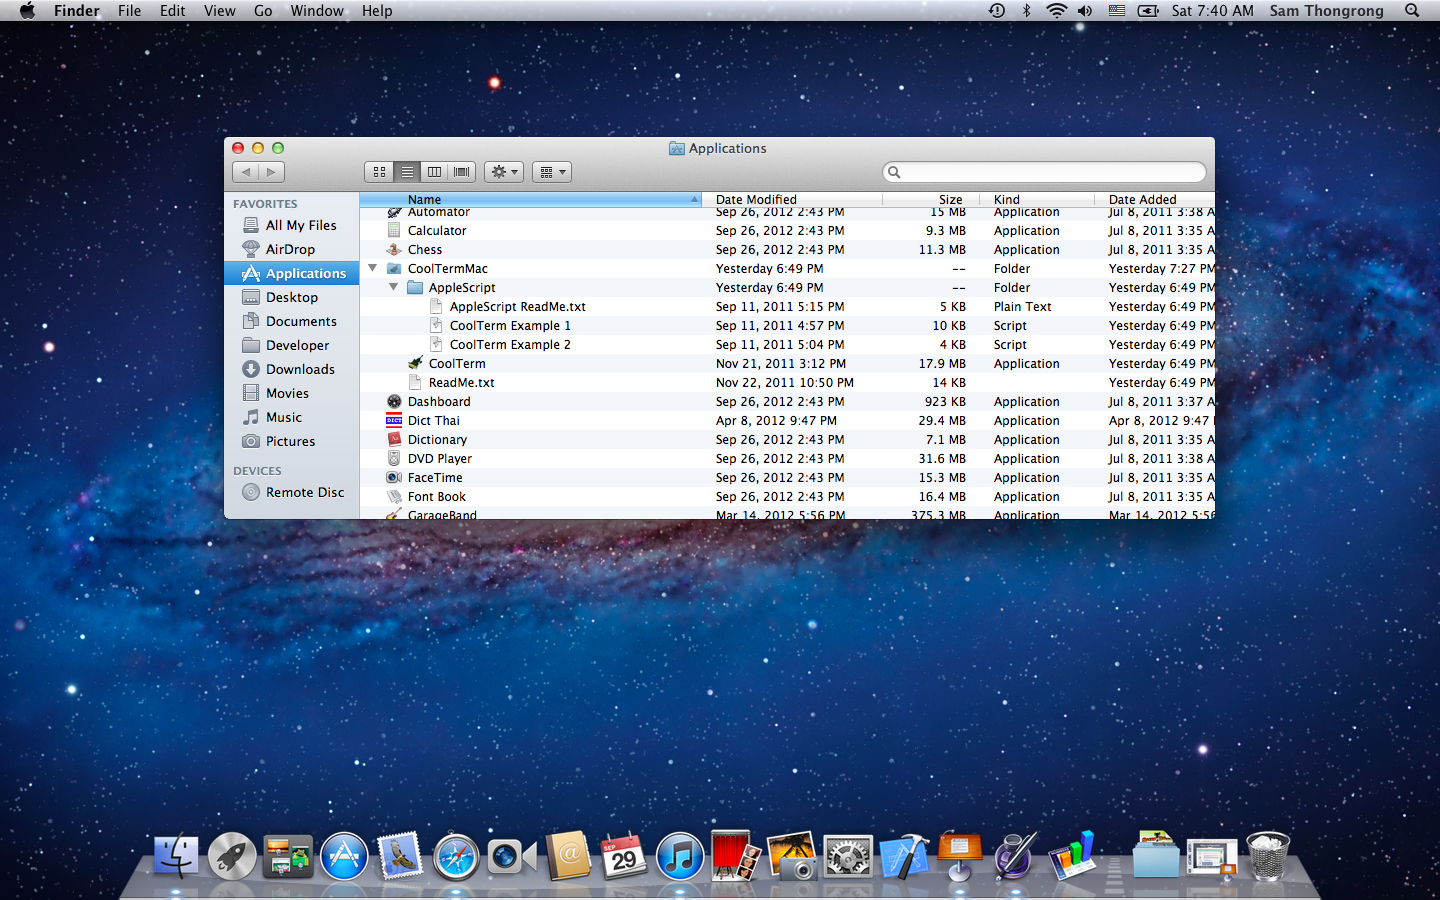Open Mail stamp icon in Dock
Screen dimensions: 1440x900
400,857
